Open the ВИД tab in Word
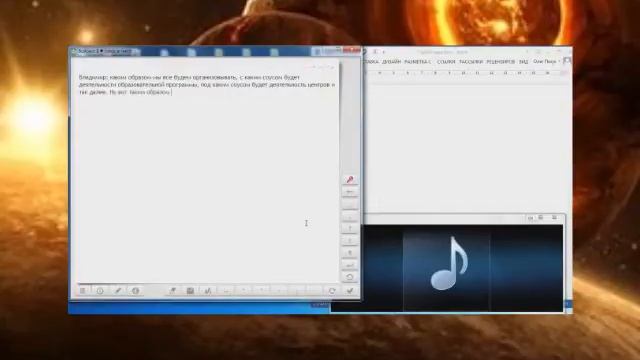The image size is (640, 360). pyautogui.click(x=523, y=62)
